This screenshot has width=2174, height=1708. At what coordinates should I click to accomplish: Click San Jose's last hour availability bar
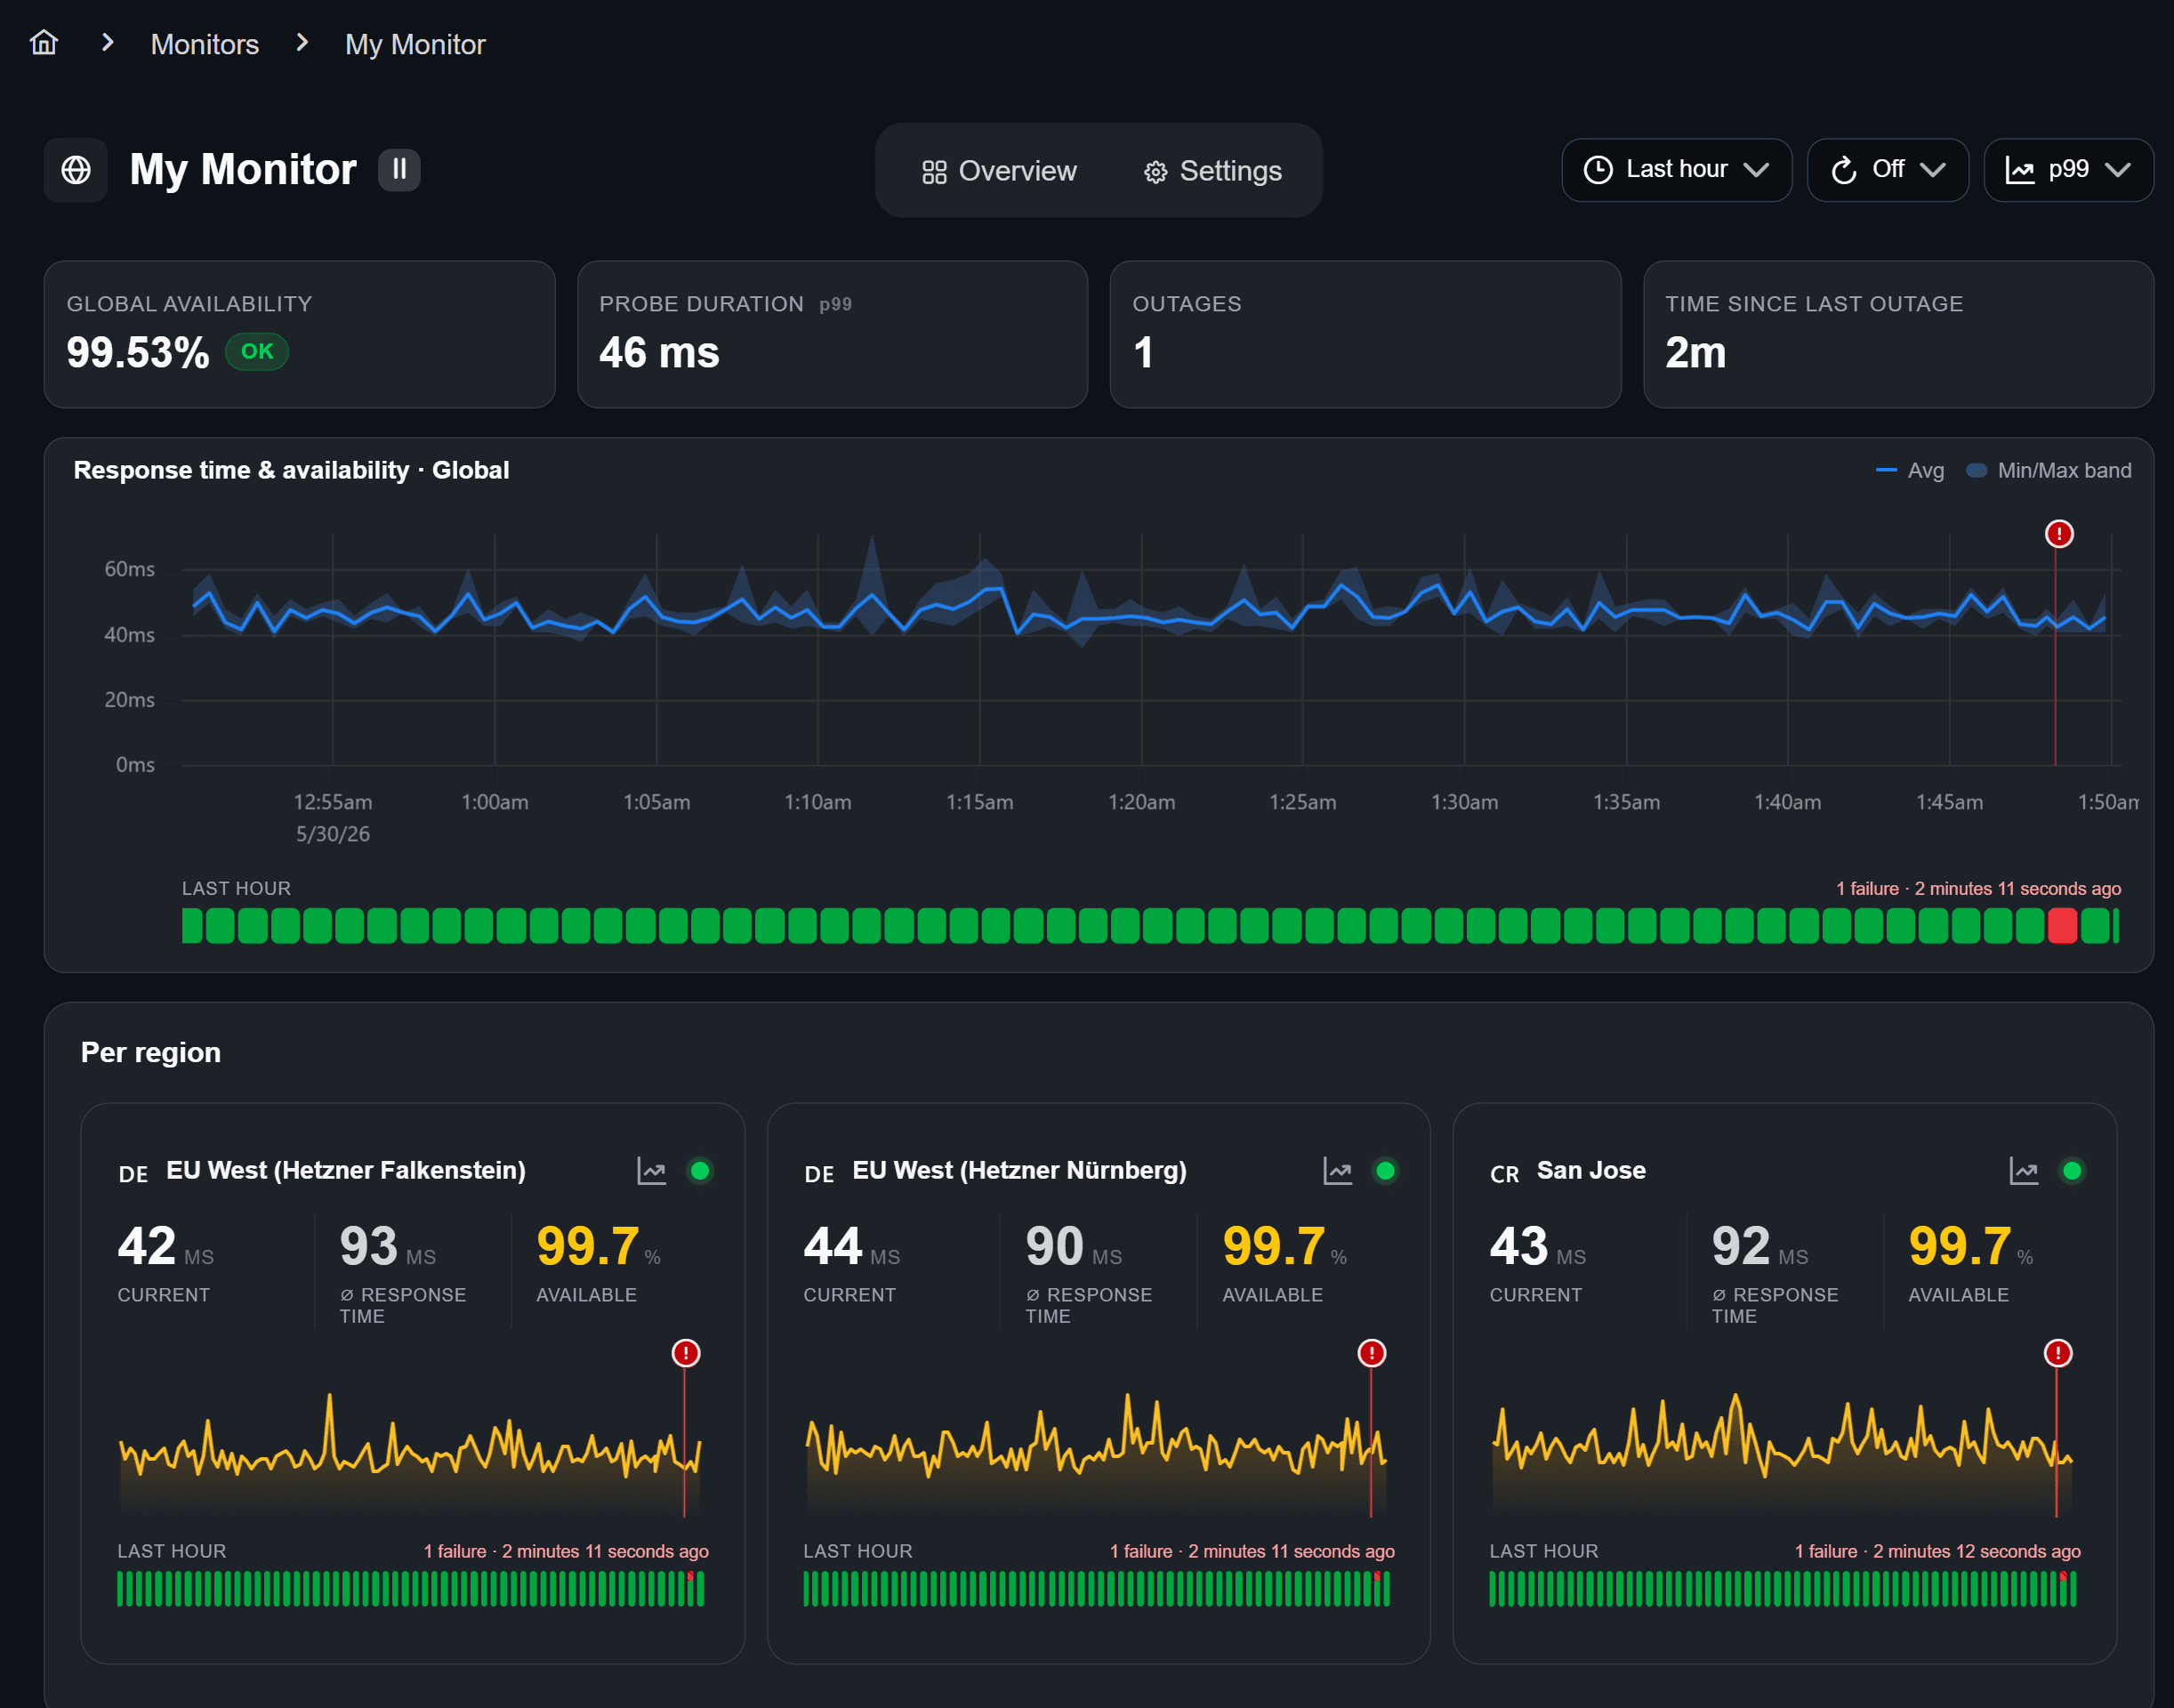(1782, 1589)
